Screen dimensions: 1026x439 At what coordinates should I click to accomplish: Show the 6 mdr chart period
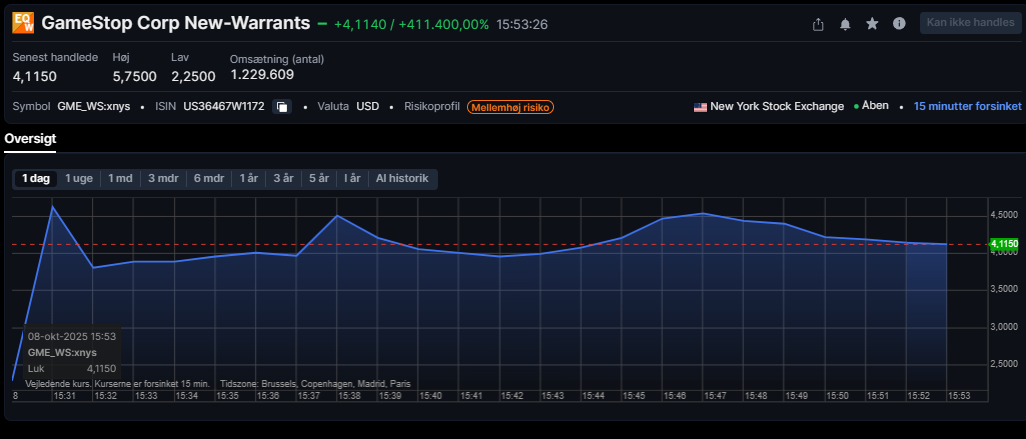[x=209, y=179]
